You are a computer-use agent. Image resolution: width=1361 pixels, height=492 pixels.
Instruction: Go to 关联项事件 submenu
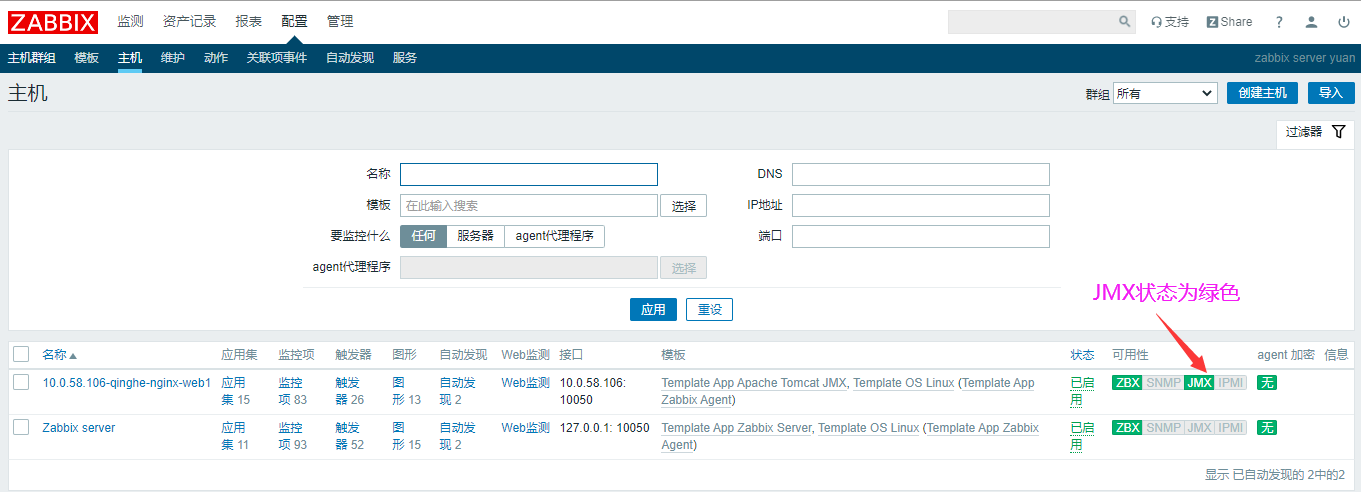coord(277,58)
